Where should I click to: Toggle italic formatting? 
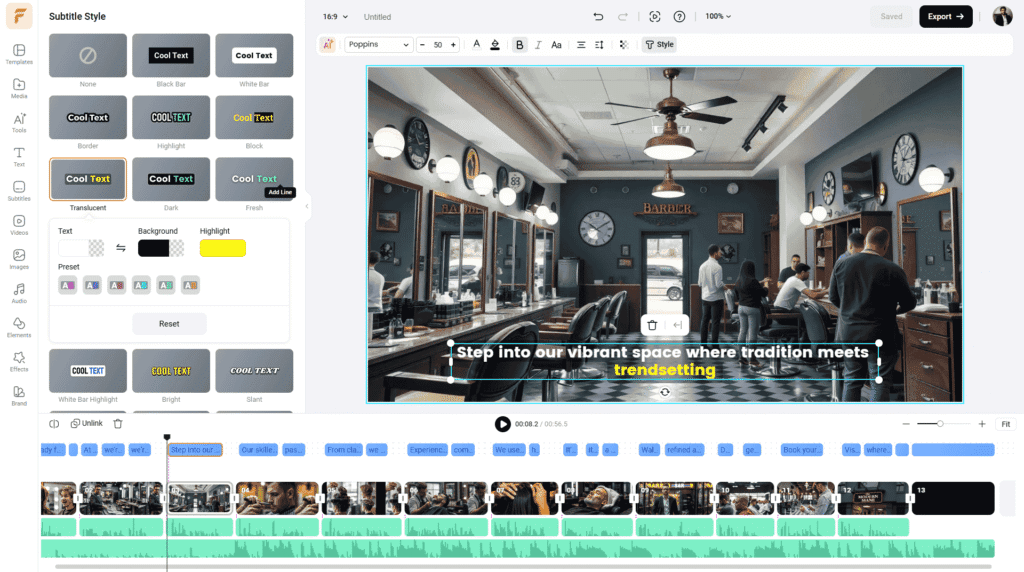point(538,44)
